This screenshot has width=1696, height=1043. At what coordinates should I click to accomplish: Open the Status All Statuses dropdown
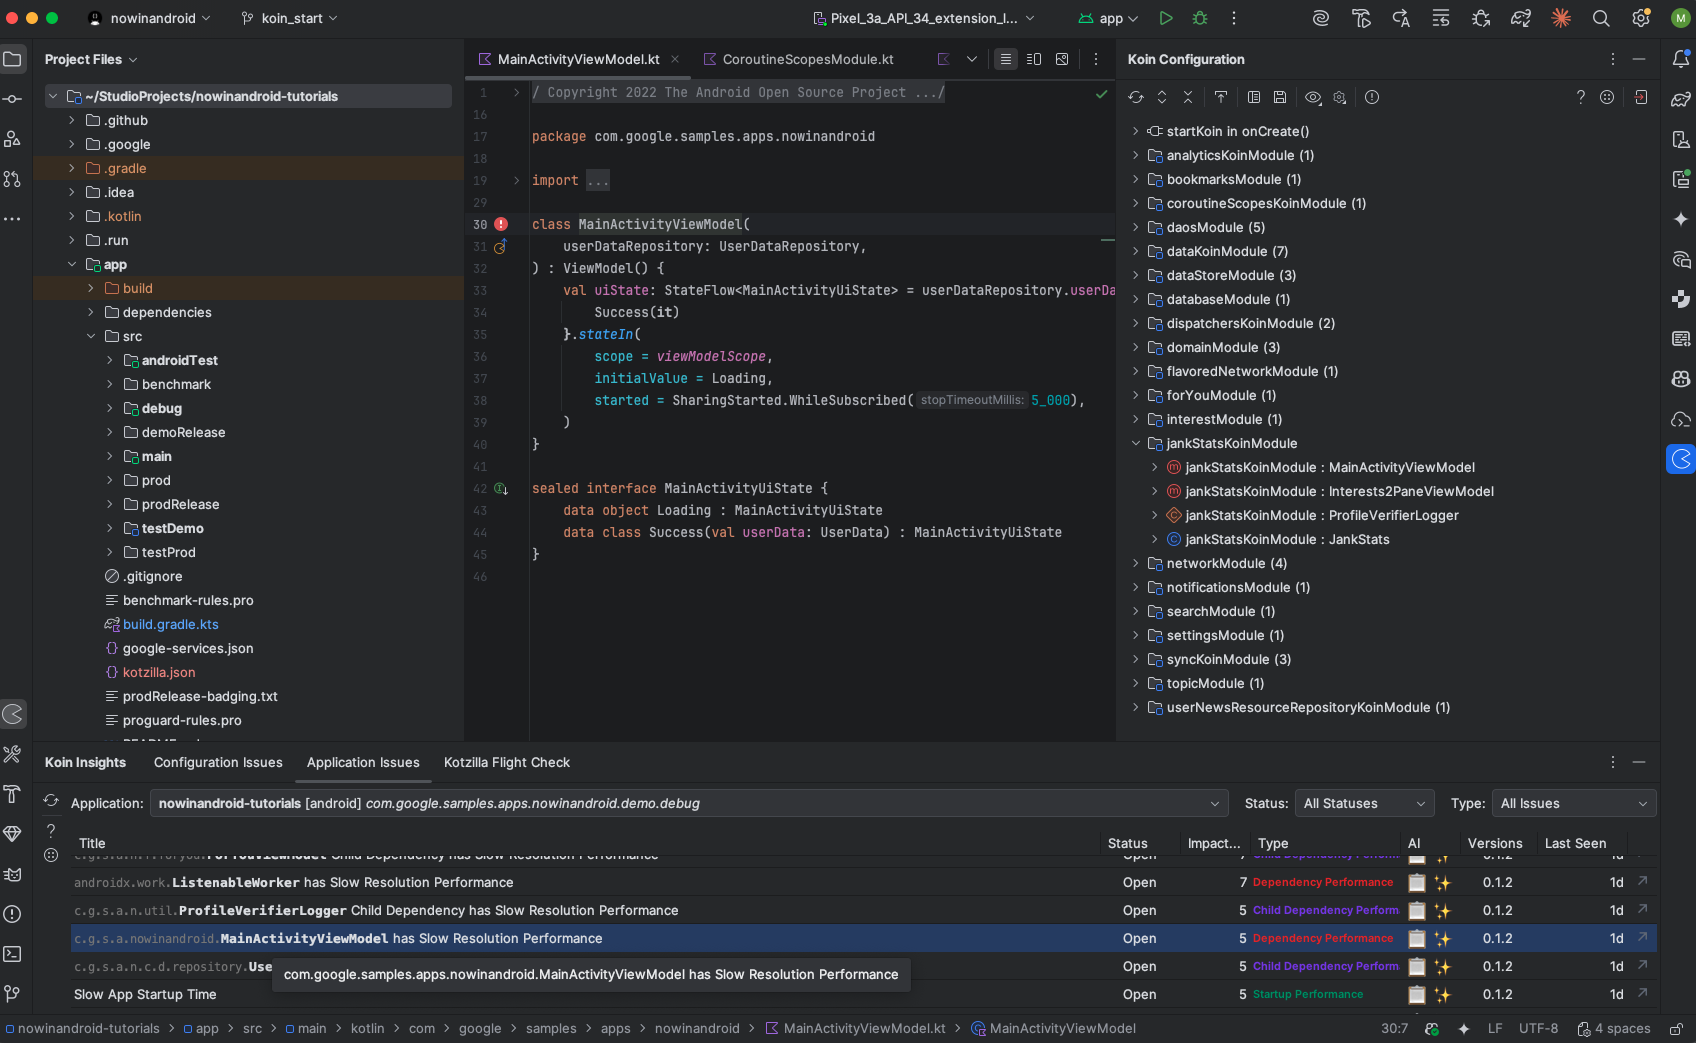coord(1364,804)
